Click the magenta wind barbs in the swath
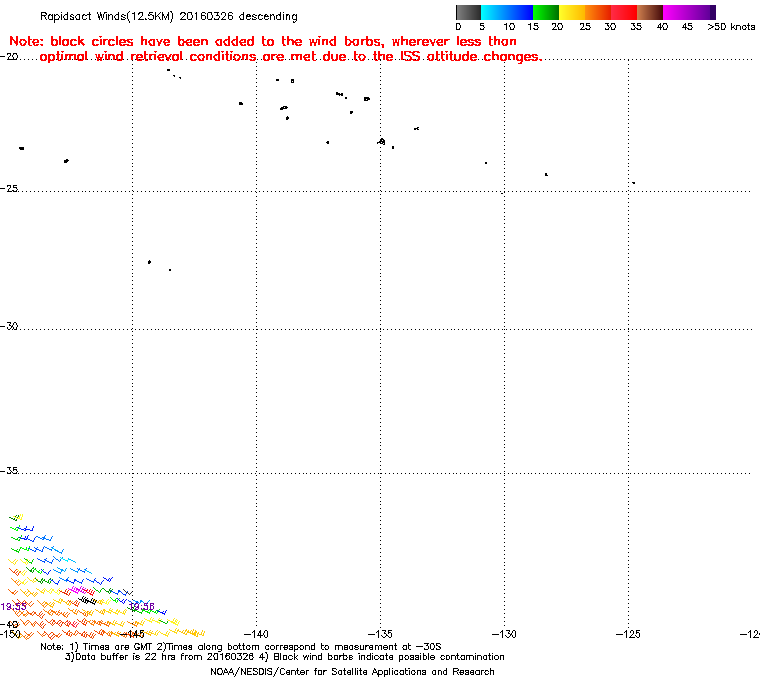 [80, 591]
